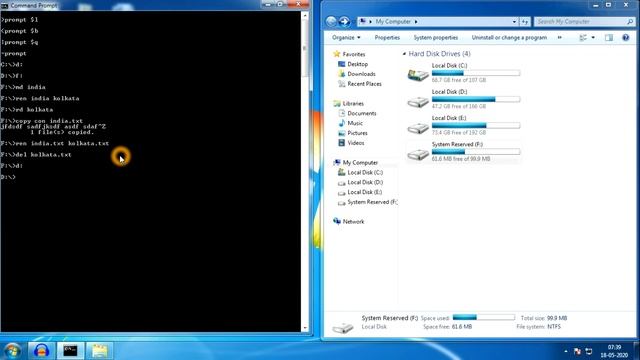The height and width of the screenshot is (360, 640).
Task: Click Properties in Explorer toolbar
Action: pyautogui.click(x=387, y=38)
